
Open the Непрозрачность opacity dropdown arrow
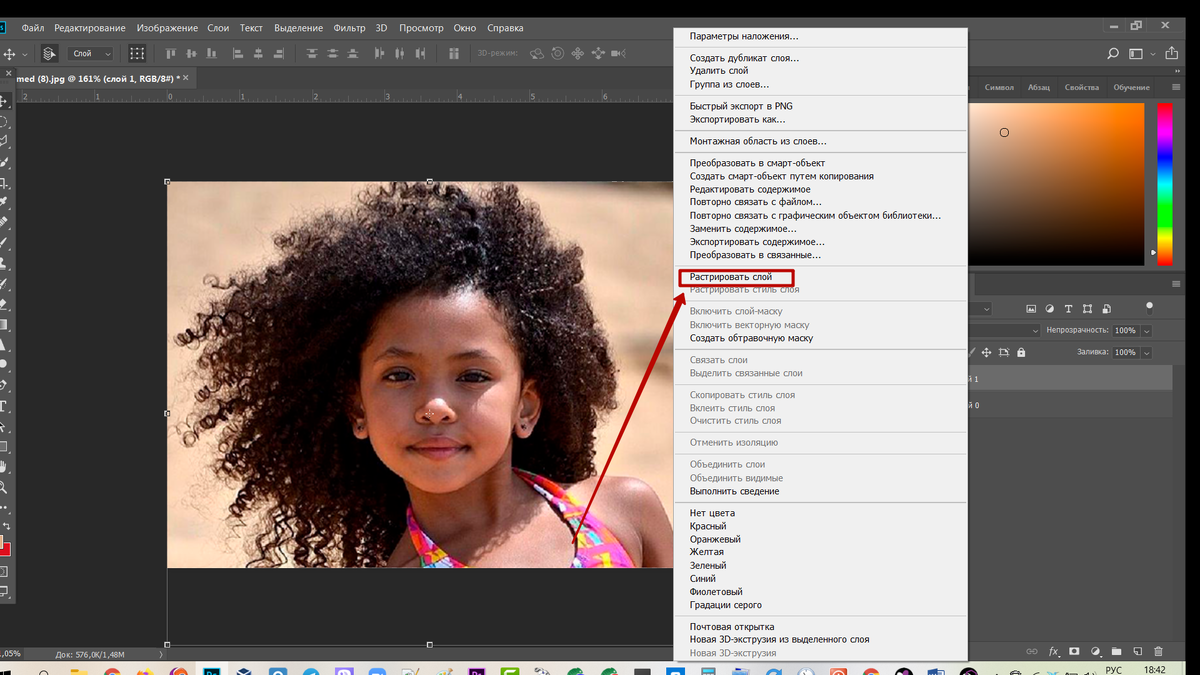coord(1146,331)
